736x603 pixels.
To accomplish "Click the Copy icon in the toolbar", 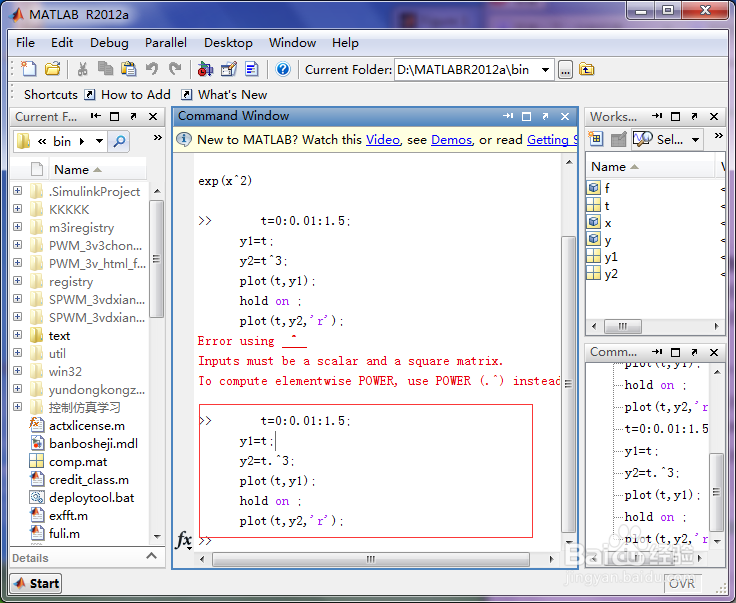I will 105,69.
